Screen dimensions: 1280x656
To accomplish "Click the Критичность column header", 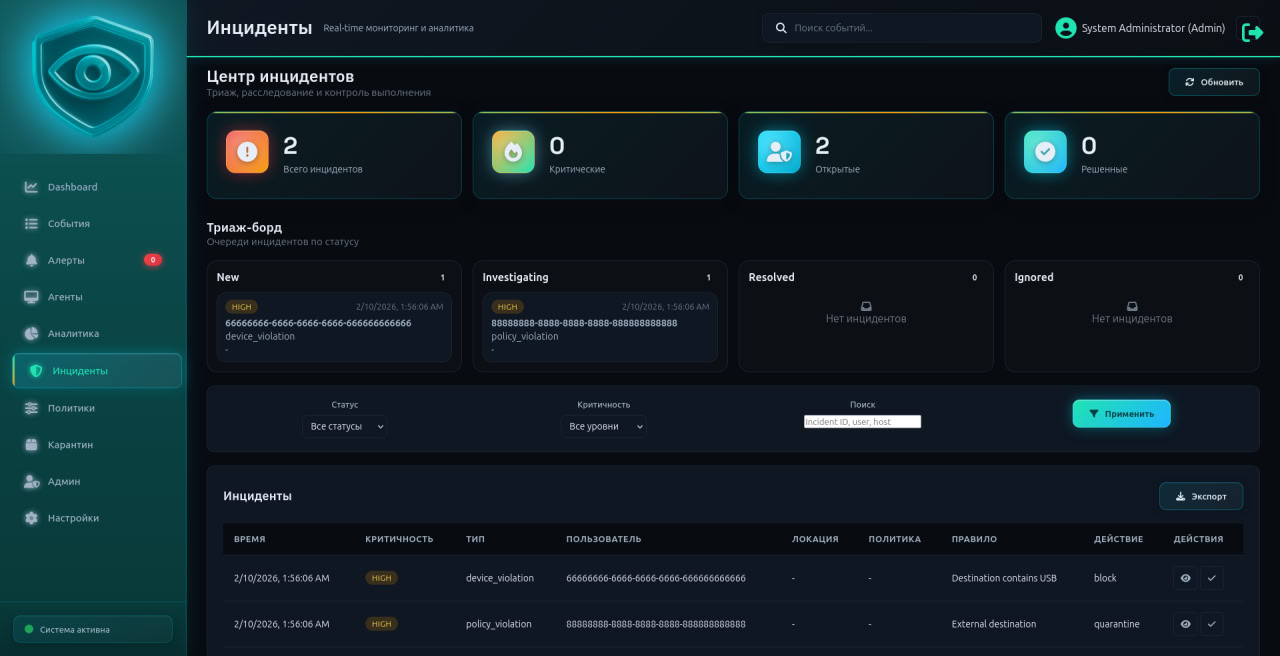I will [x=399, y=539].
